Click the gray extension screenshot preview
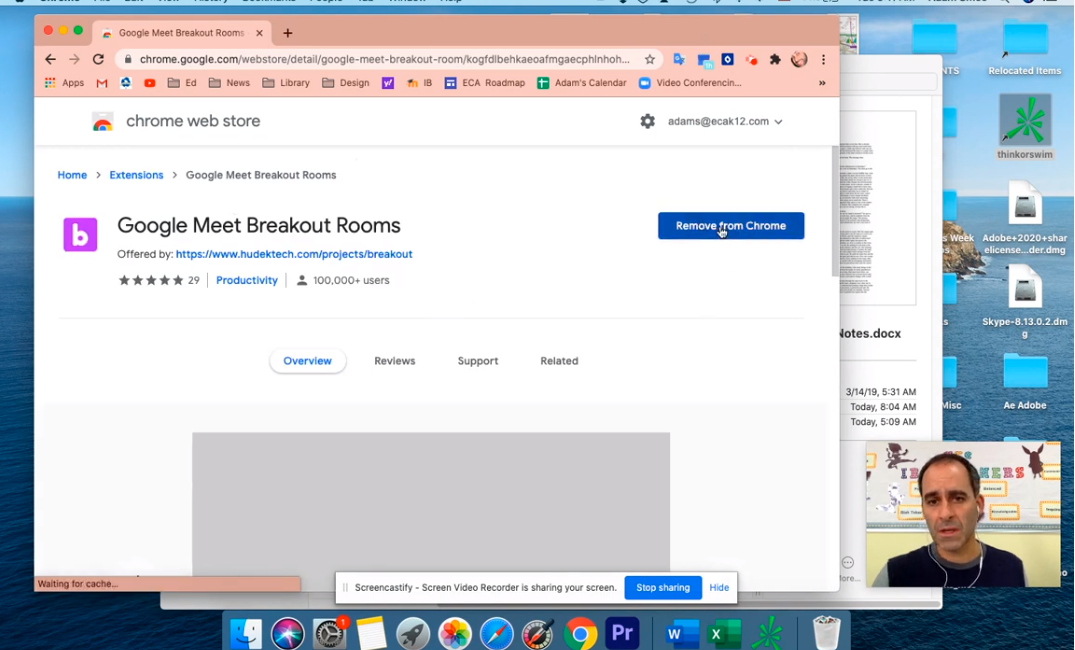This screenshot has width=1075, height=650. coord(431,504)
